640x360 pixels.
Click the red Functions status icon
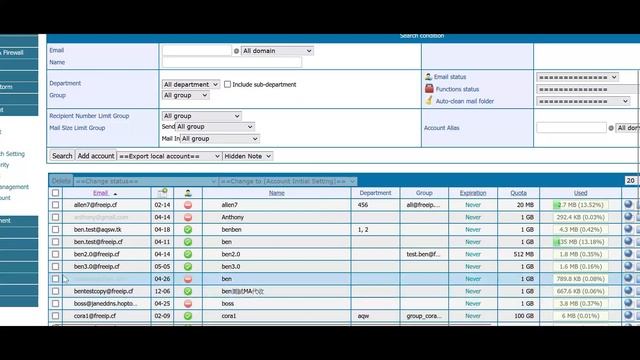click(429, 88)
